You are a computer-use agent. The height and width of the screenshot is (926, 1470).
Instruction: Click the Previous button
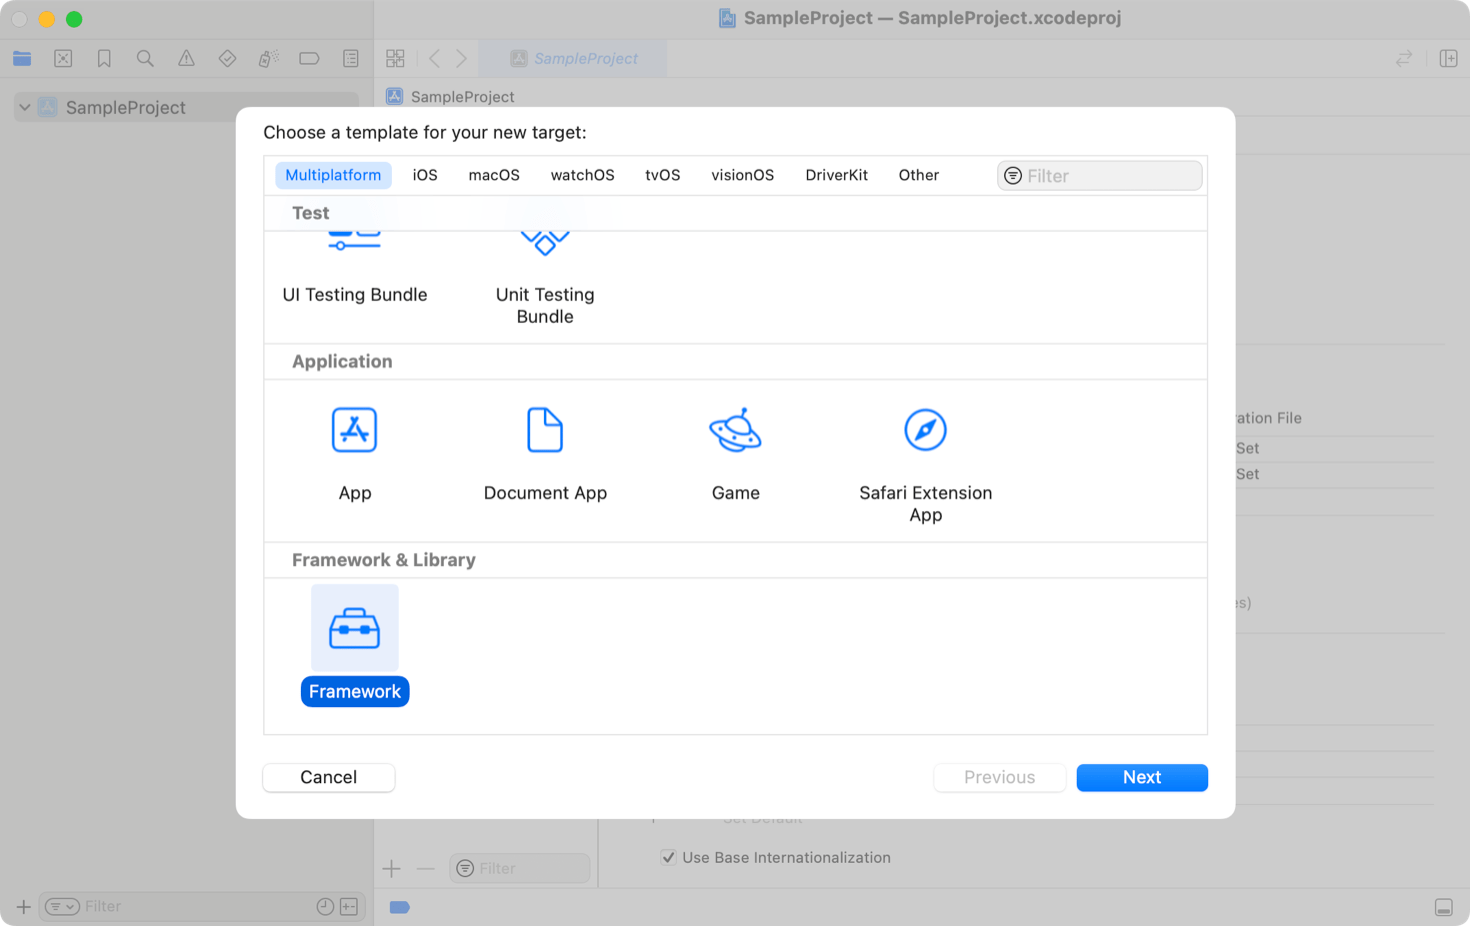pyautogui.click(x=999, y=777)
